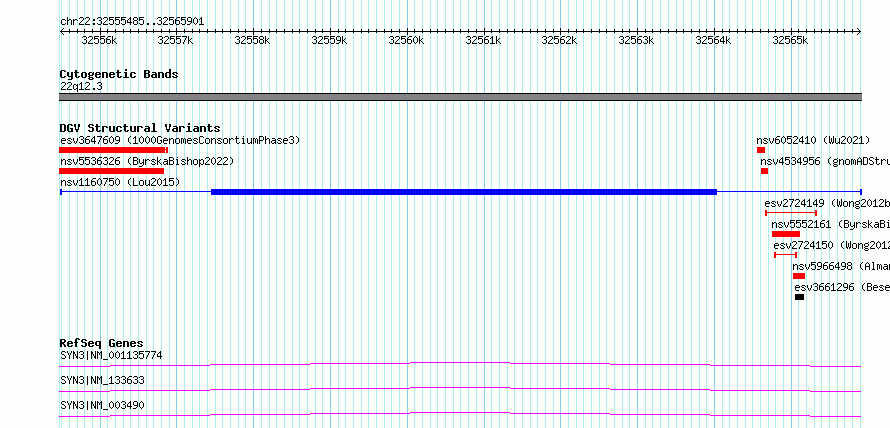This screenshot has height=428, width=890.
Task: Click the 32559k ruler tick label
Action: 329,40
